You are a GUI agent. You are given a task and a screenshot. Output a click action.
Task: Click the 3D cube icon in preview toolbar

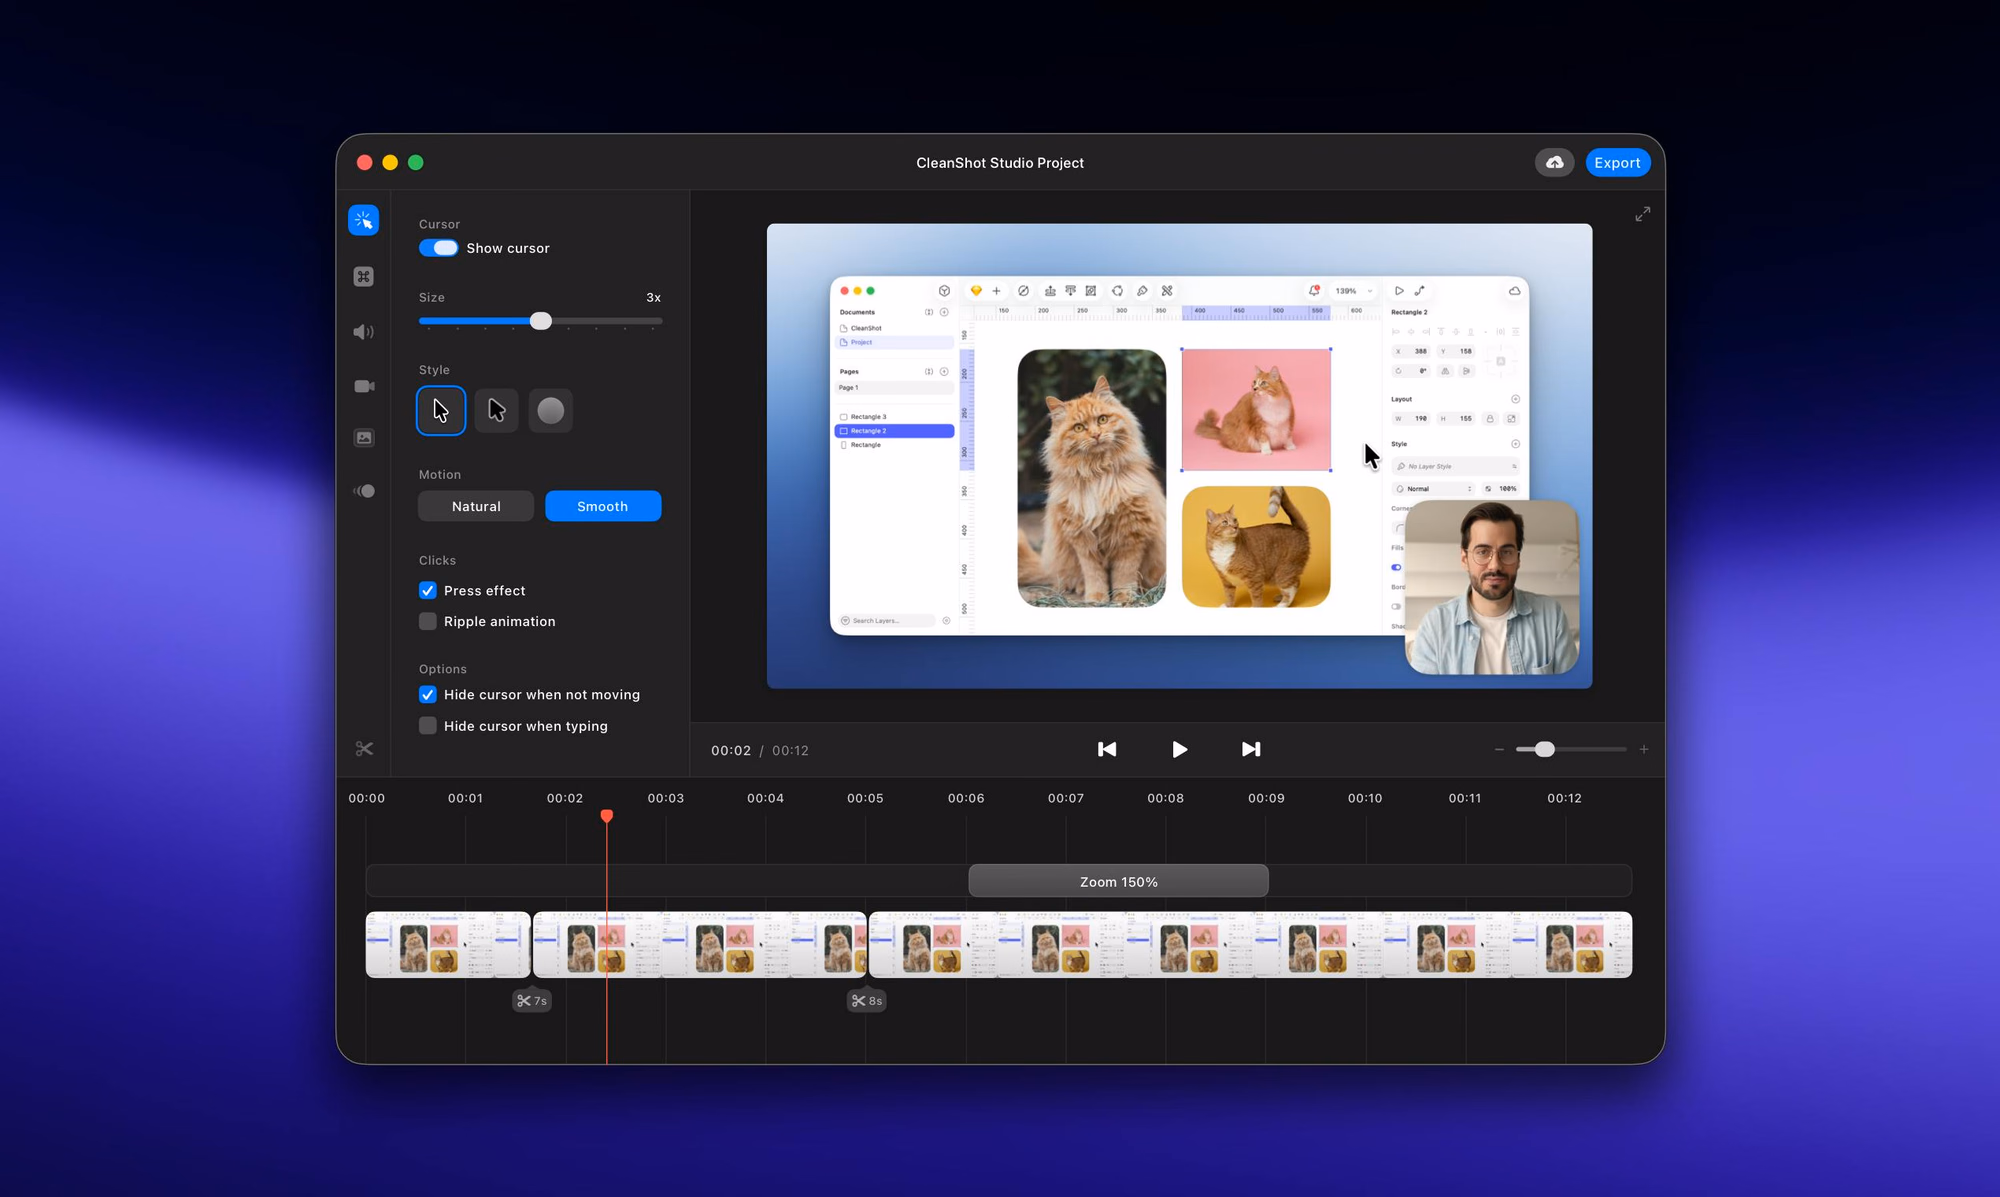[944, 291]
